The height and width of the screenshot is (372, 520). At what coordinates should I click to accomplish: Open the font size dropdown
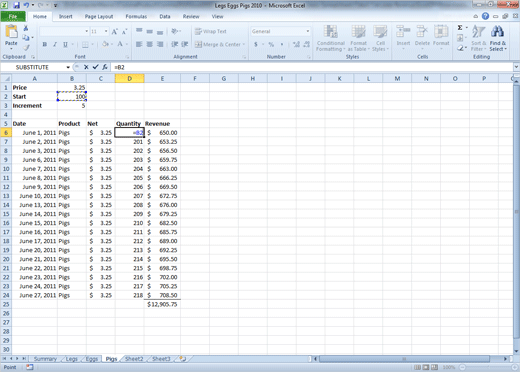click(106, 31)
